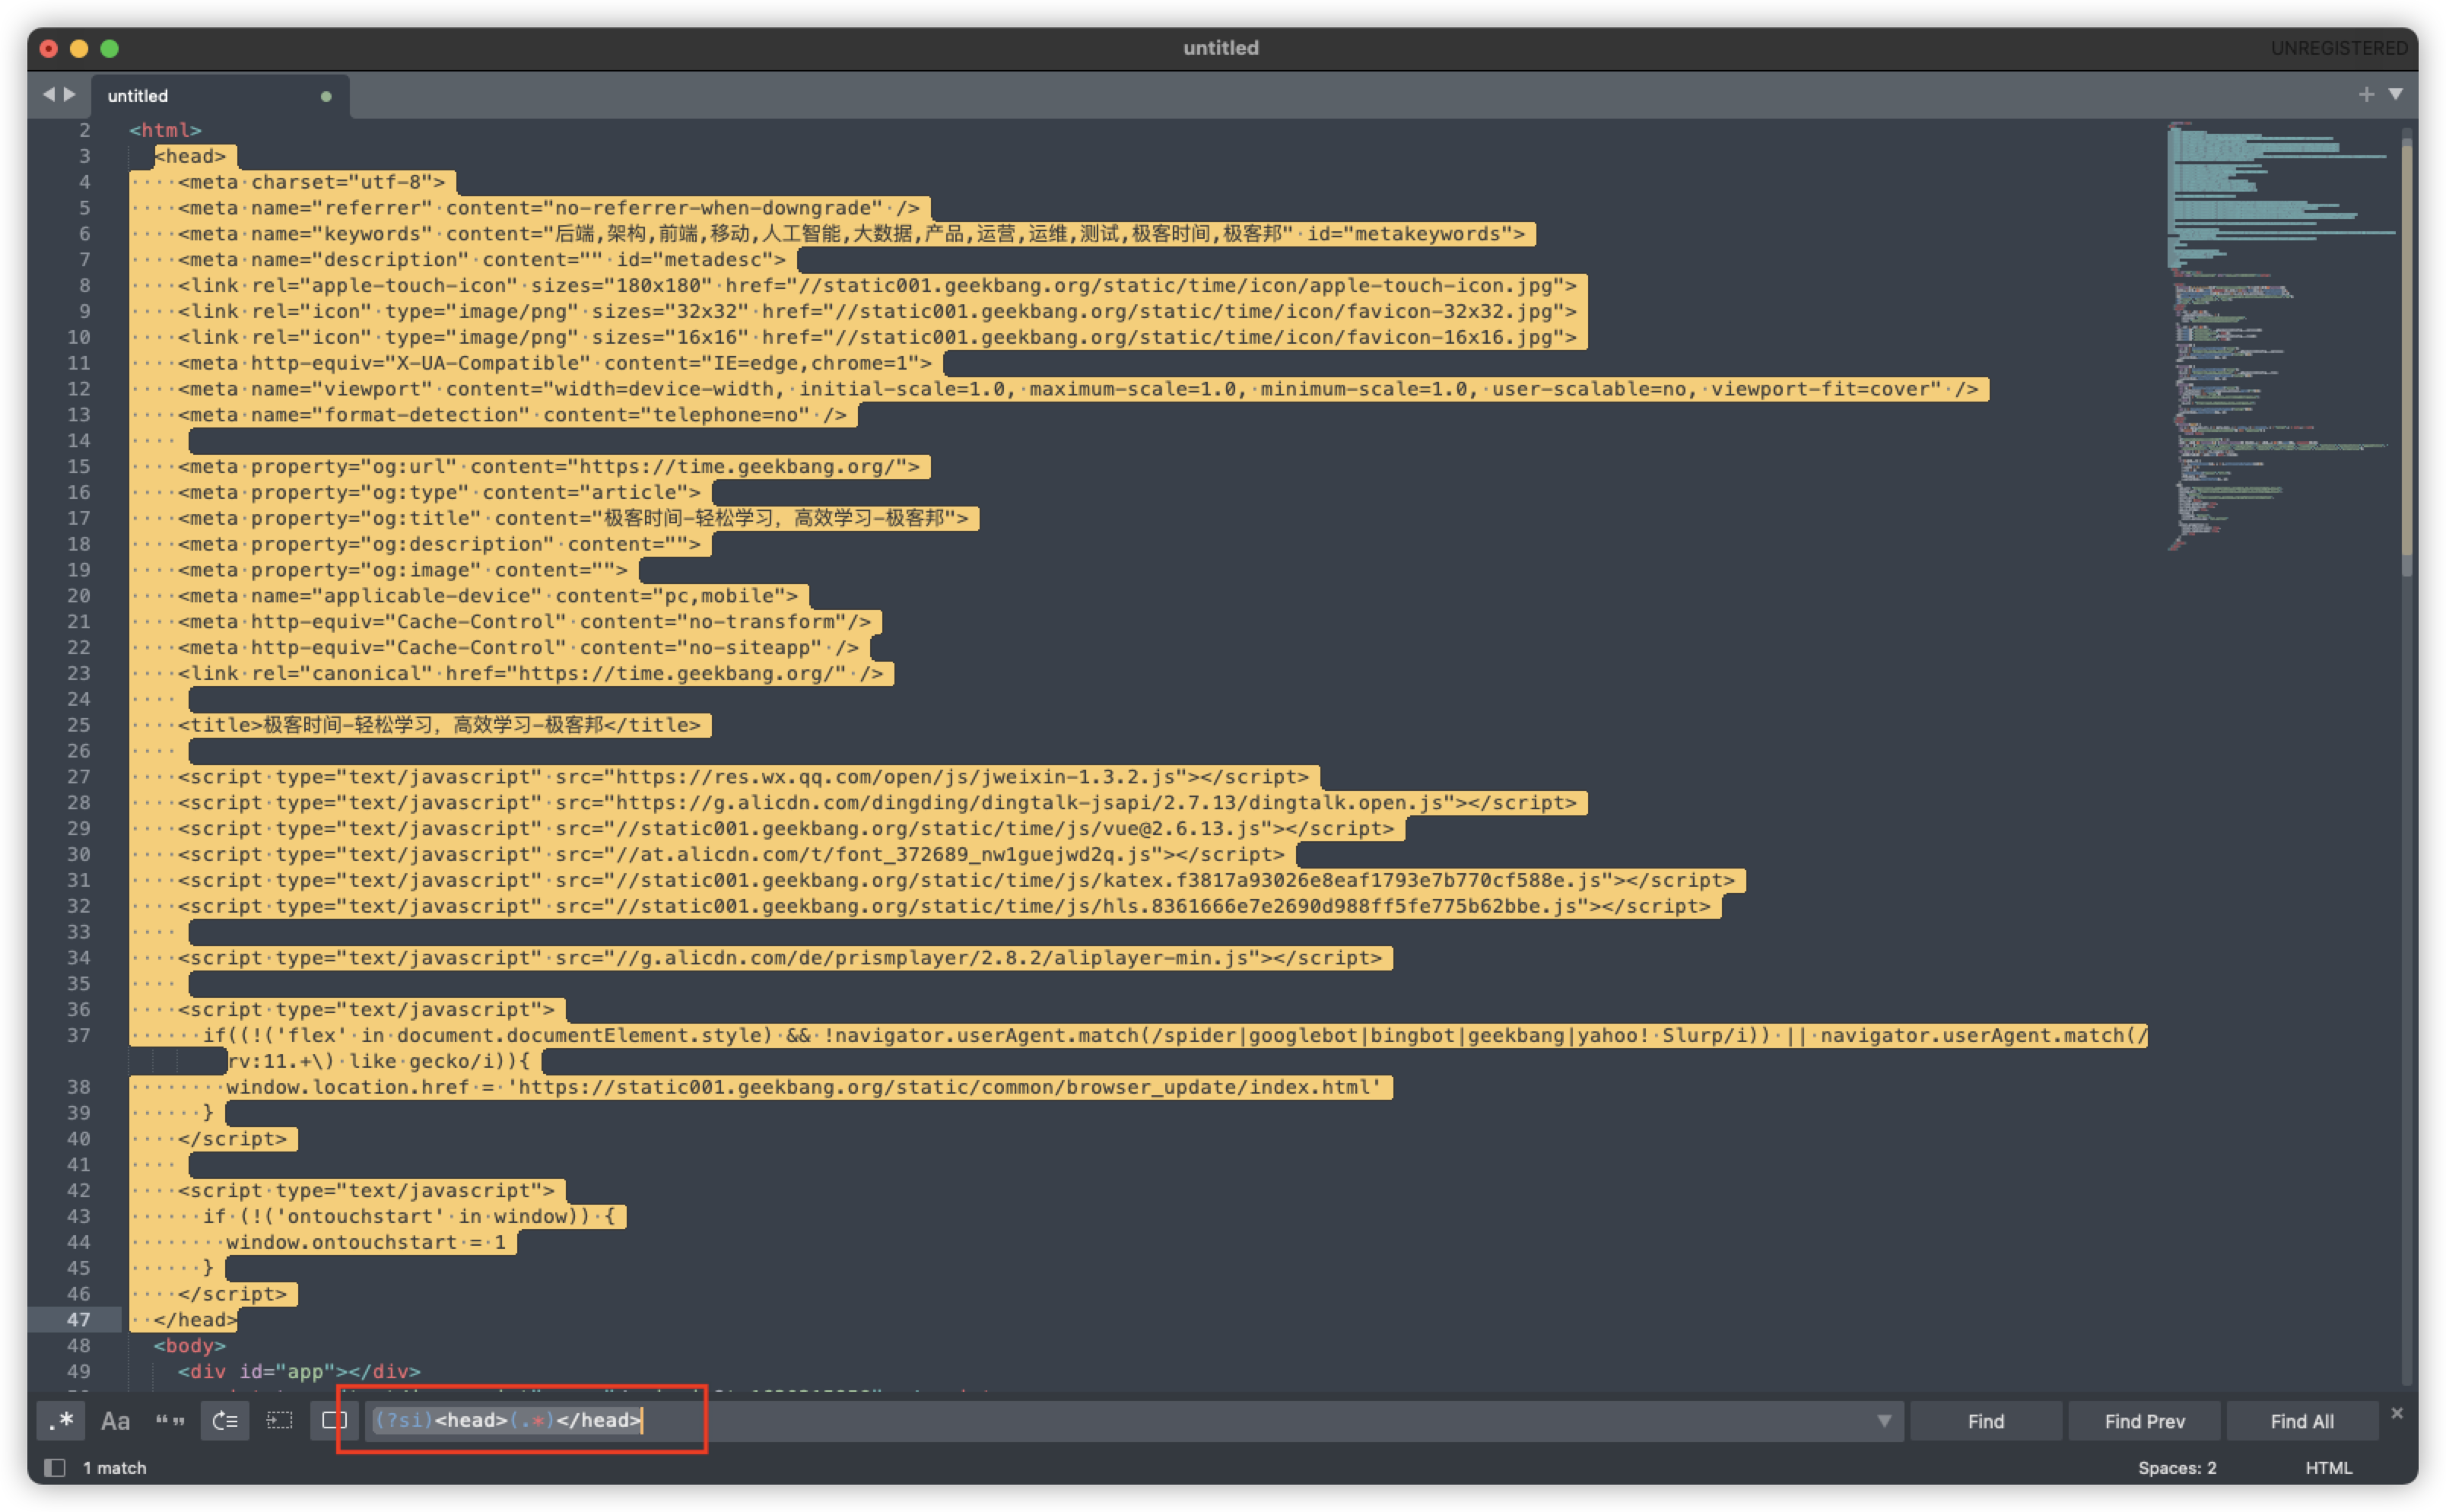Toggle case sensitive search (Aa)

pos(115,1421)
